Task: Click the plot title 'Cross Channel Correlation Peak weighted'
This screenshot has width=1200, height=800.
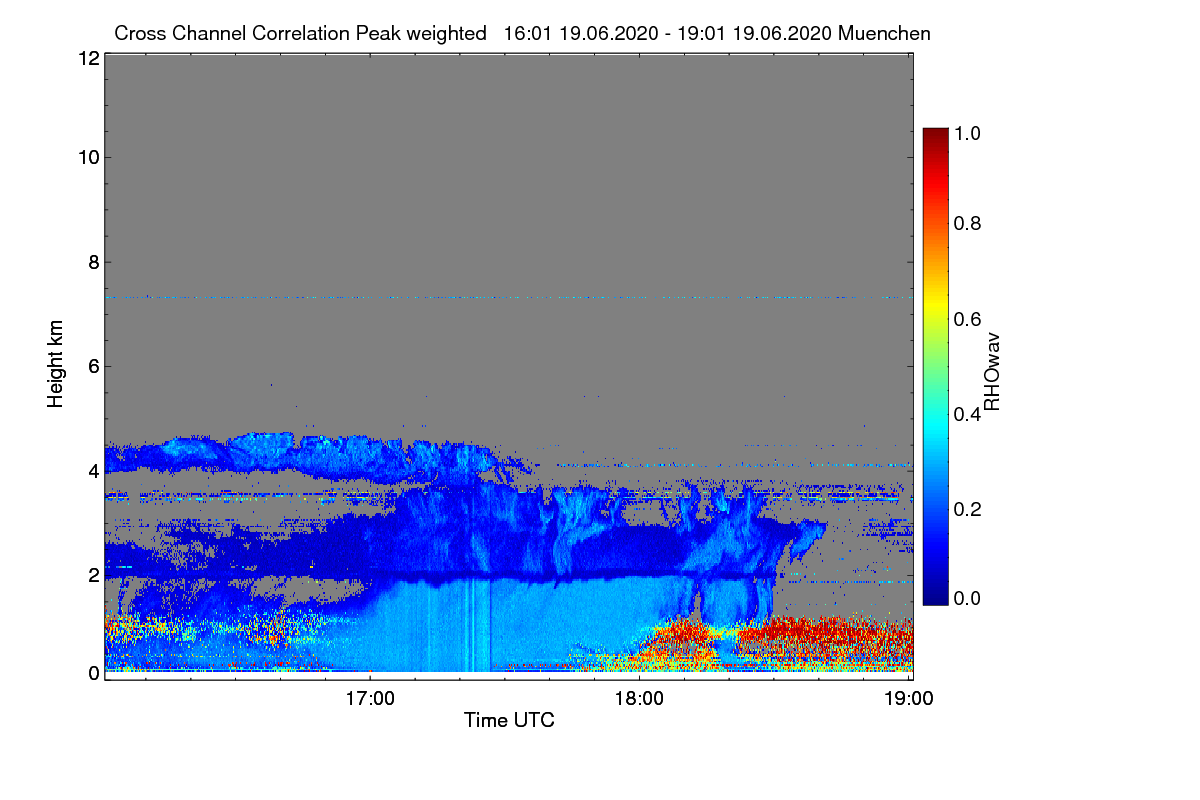Action: (x=300, y=33)
